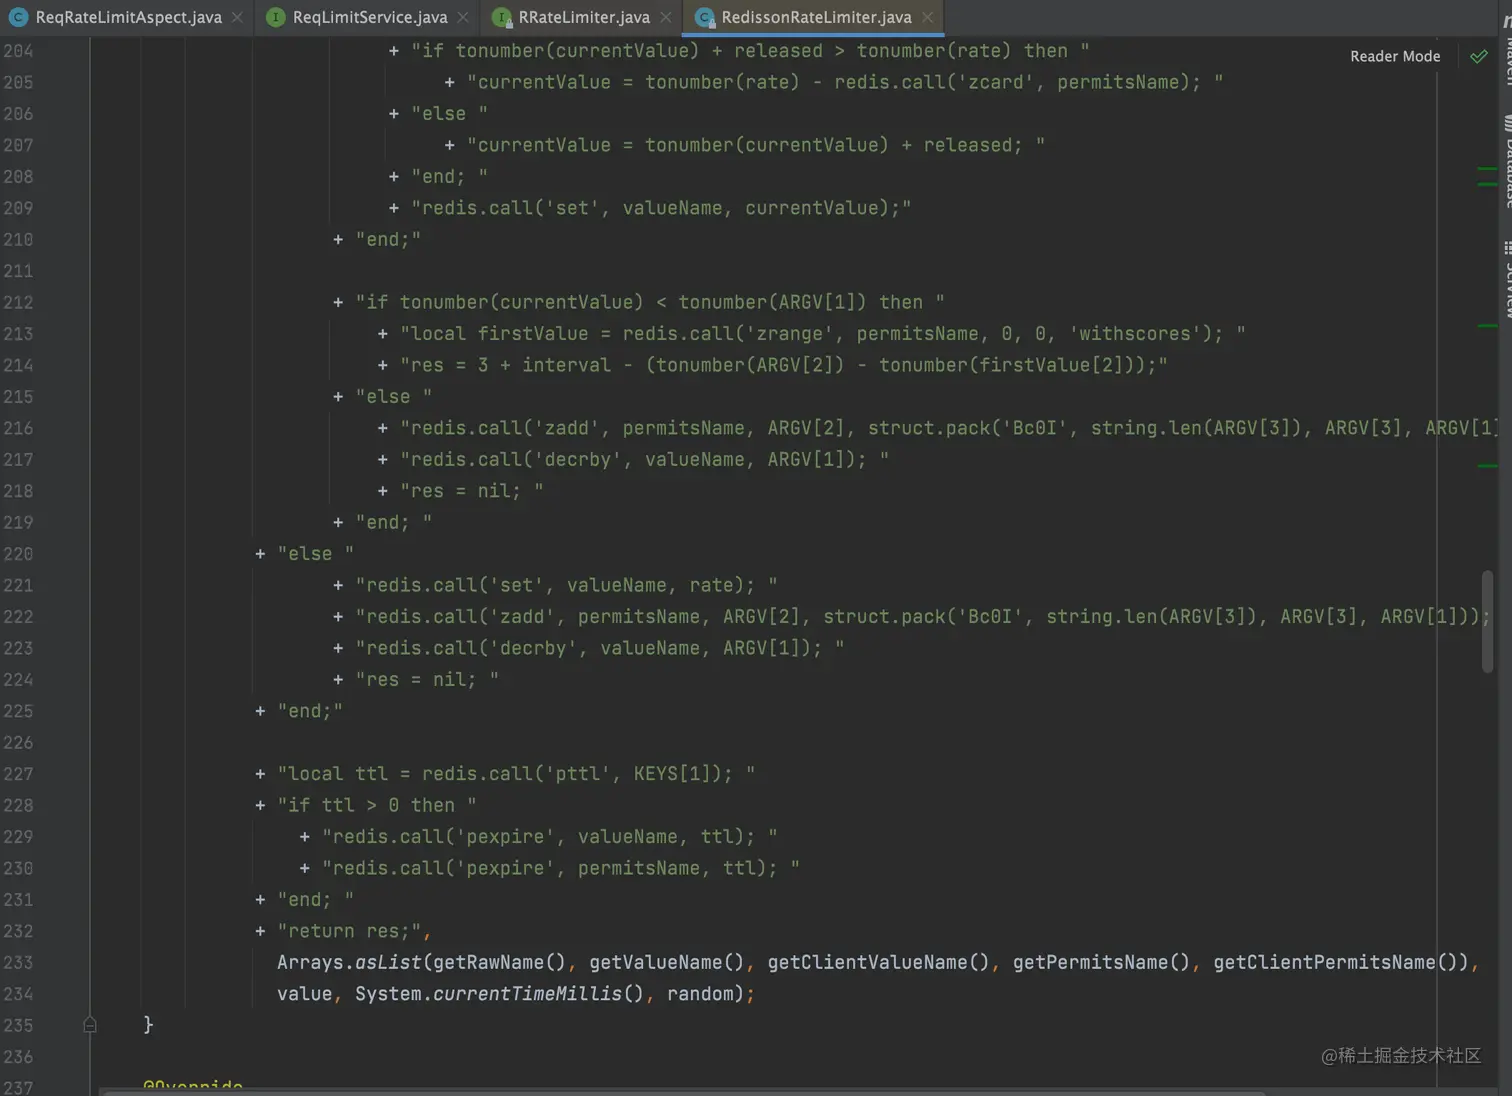Place cursor on getValueName() call
Screen dimensions: 1512x1096
tap(667, 962)
